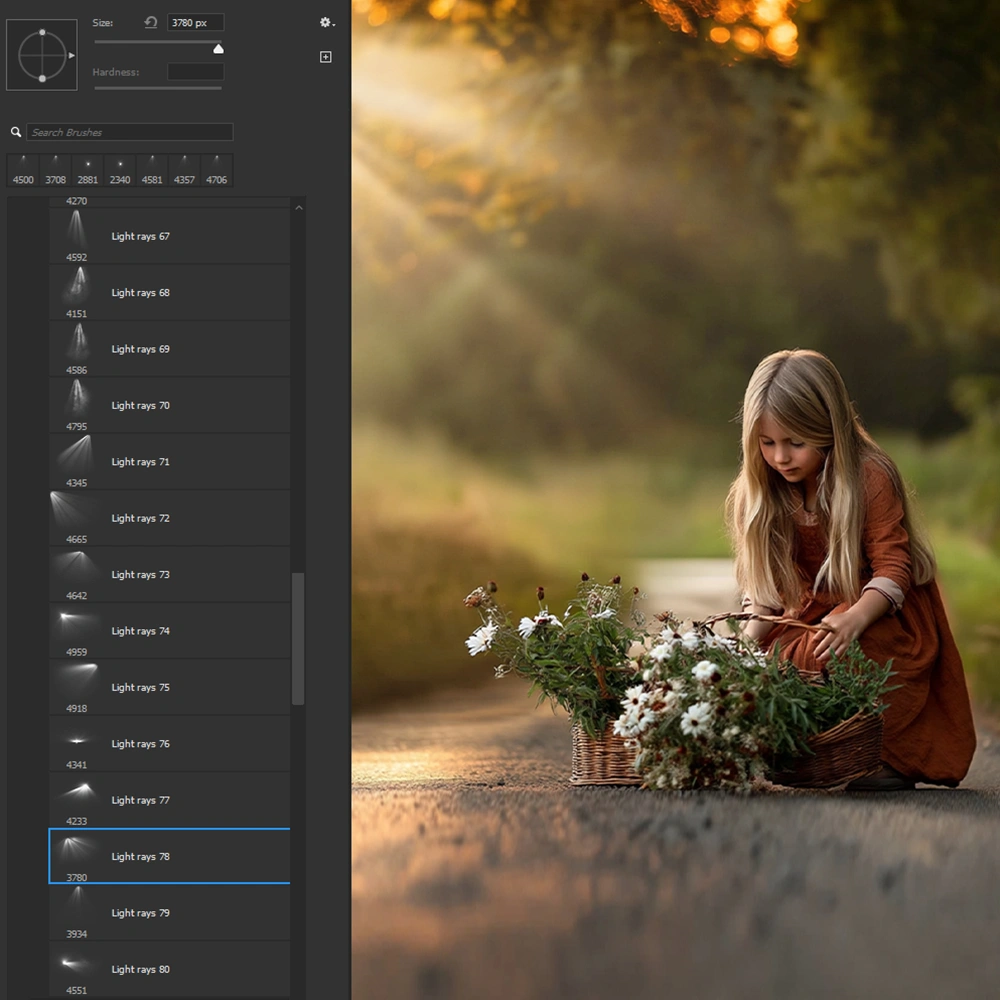The width and height of the screenshot is (1000, 1000).
Task: Click the brush Size input field
Action: (195, 22)
